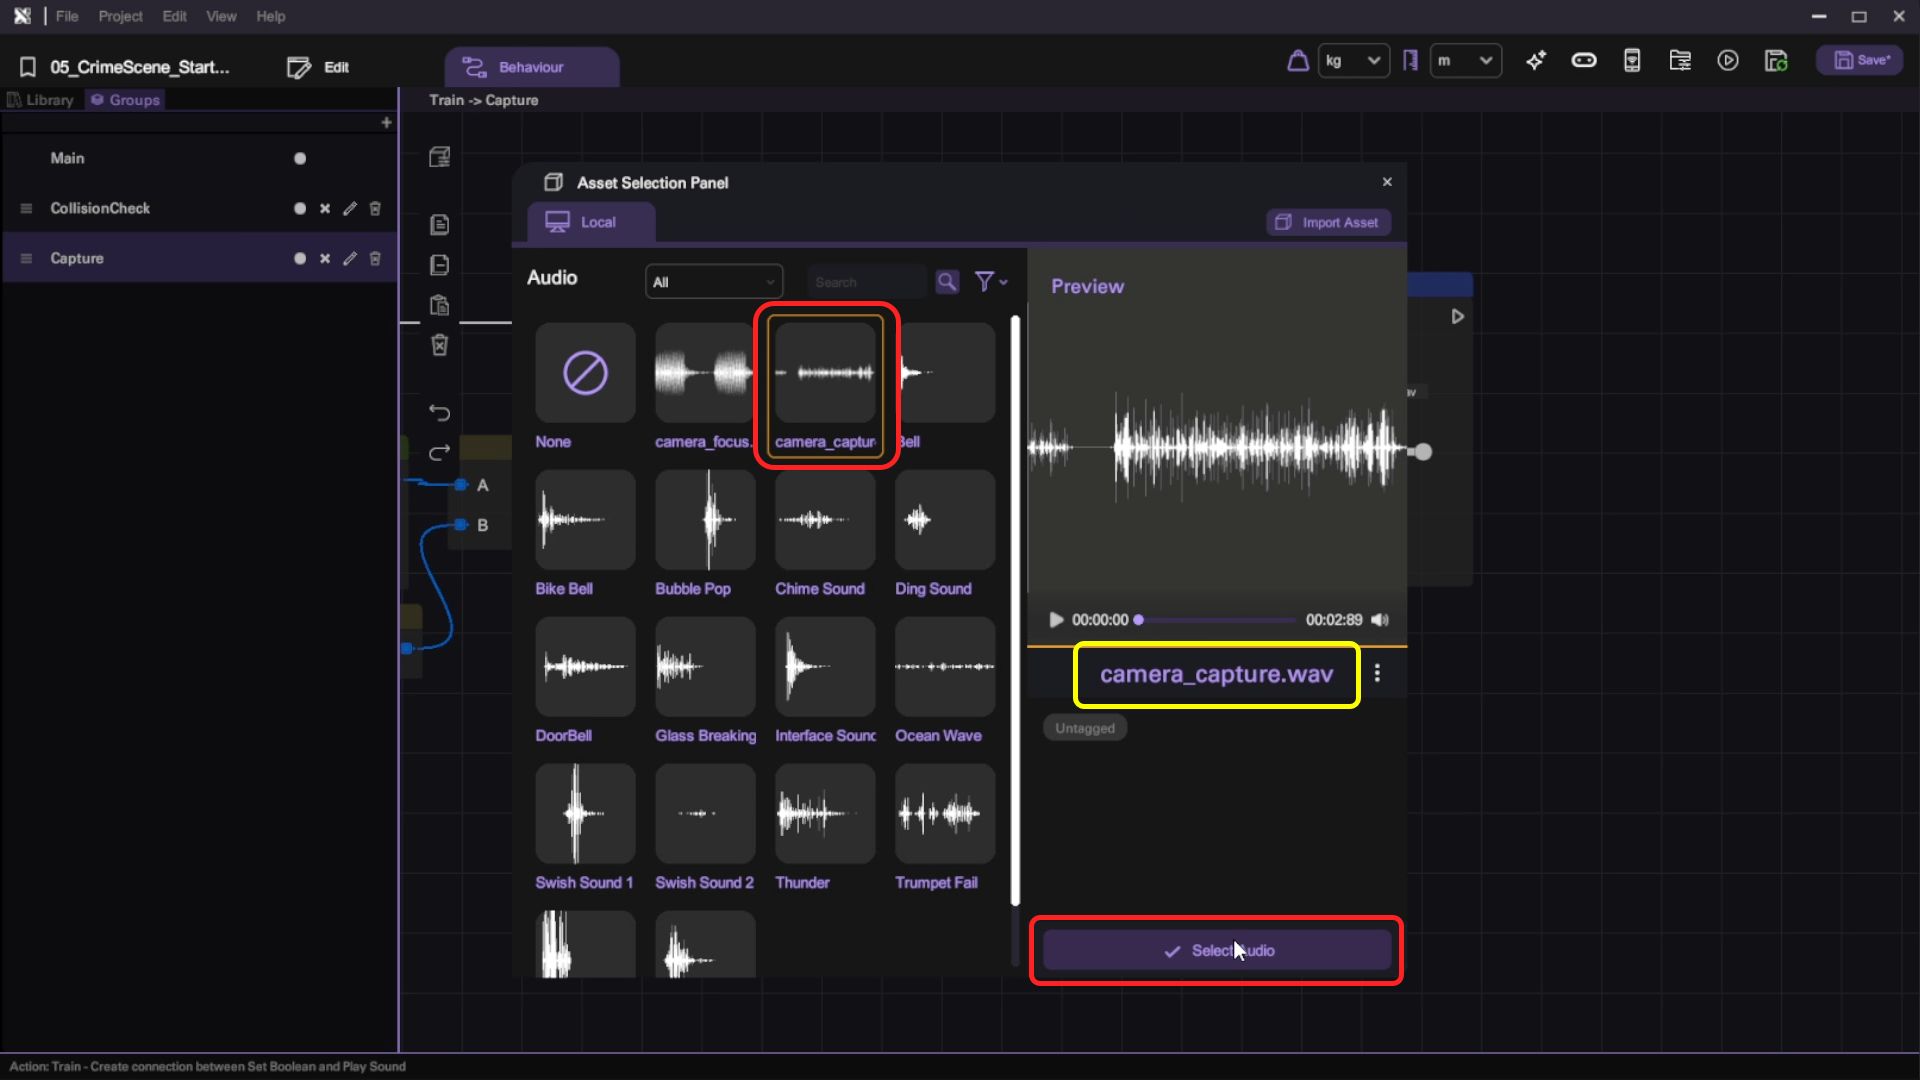Click the audio preview seek slider
Screen dimensions: 1920x1080
coord(1215,620)
